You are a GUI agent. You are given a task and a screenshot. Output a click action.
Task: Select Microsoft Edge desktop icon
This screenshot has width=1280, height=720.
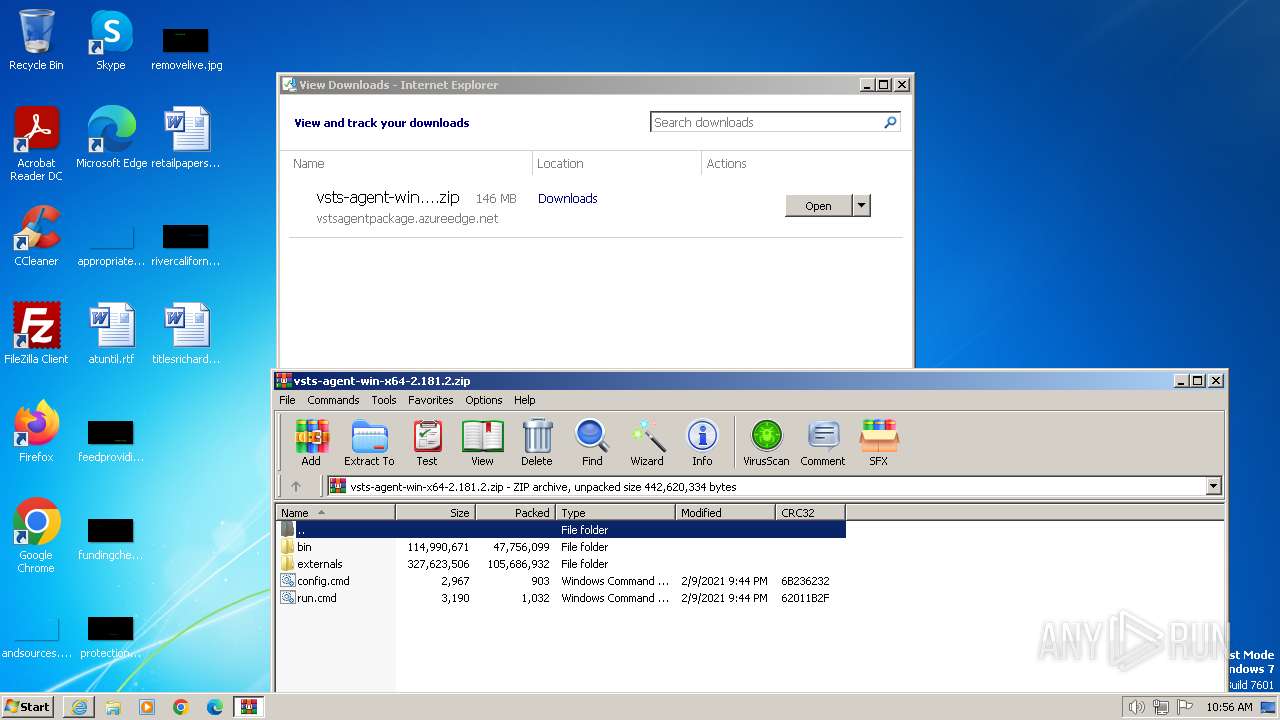pyautogui.click(x=111, y=138)
